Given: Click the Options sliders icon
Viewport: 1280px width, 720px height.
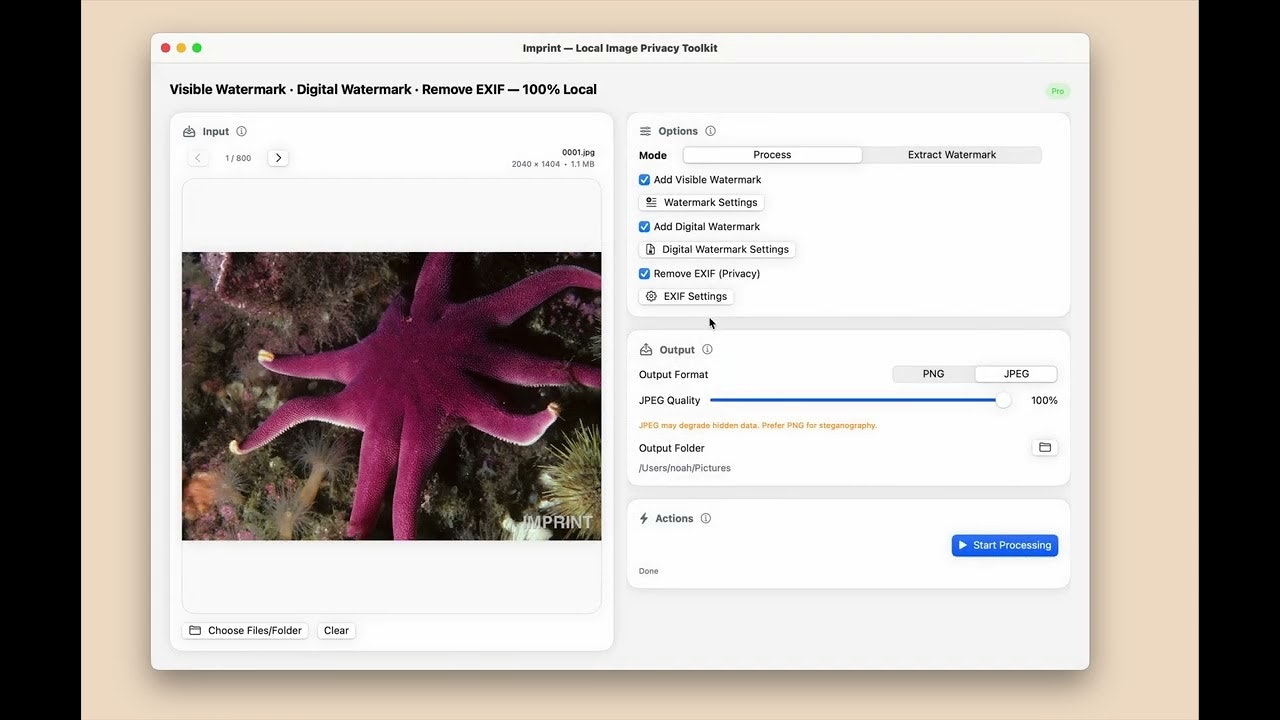Looking at the screenshot, I should tap(645, 131).
